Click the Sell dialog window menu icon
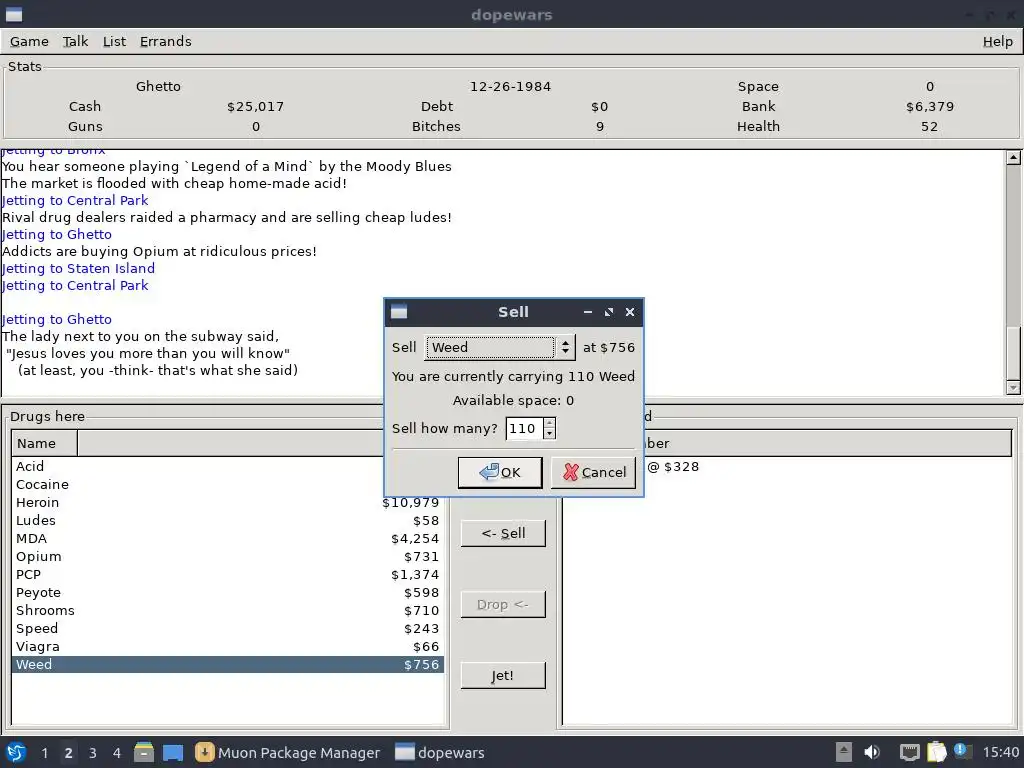1024x768 pixels. (399, 312)
